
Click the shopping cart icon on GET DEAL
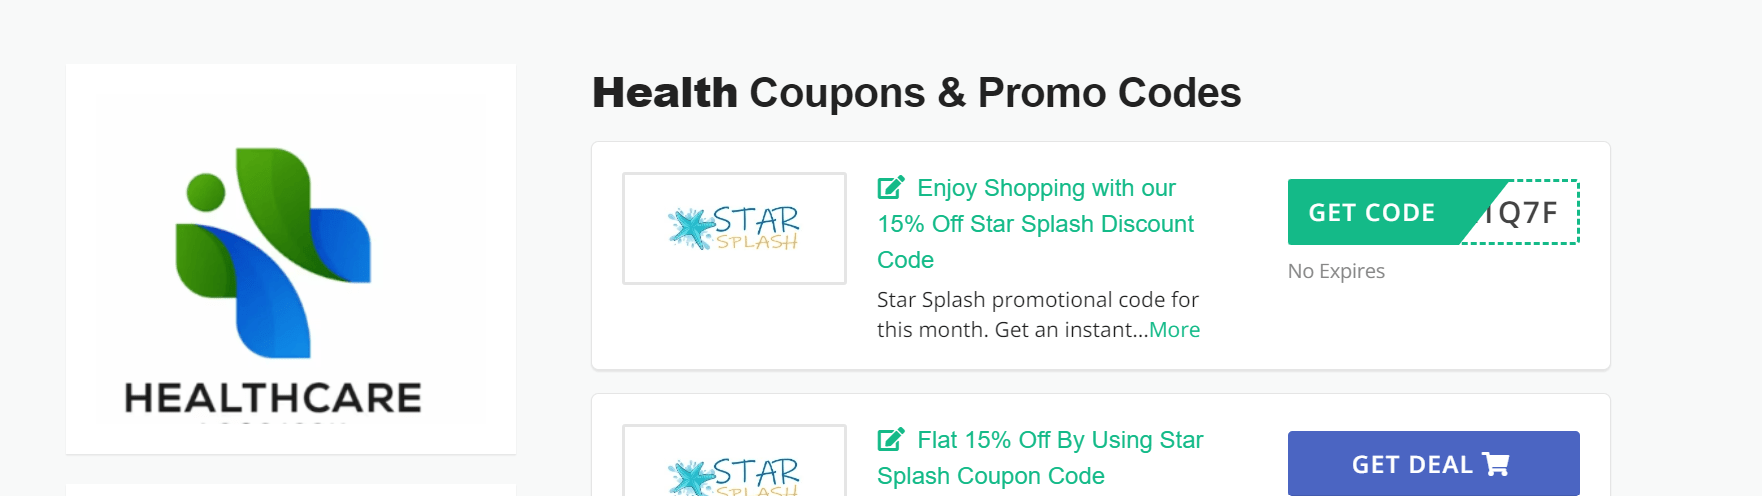[x=1496, y=464]
